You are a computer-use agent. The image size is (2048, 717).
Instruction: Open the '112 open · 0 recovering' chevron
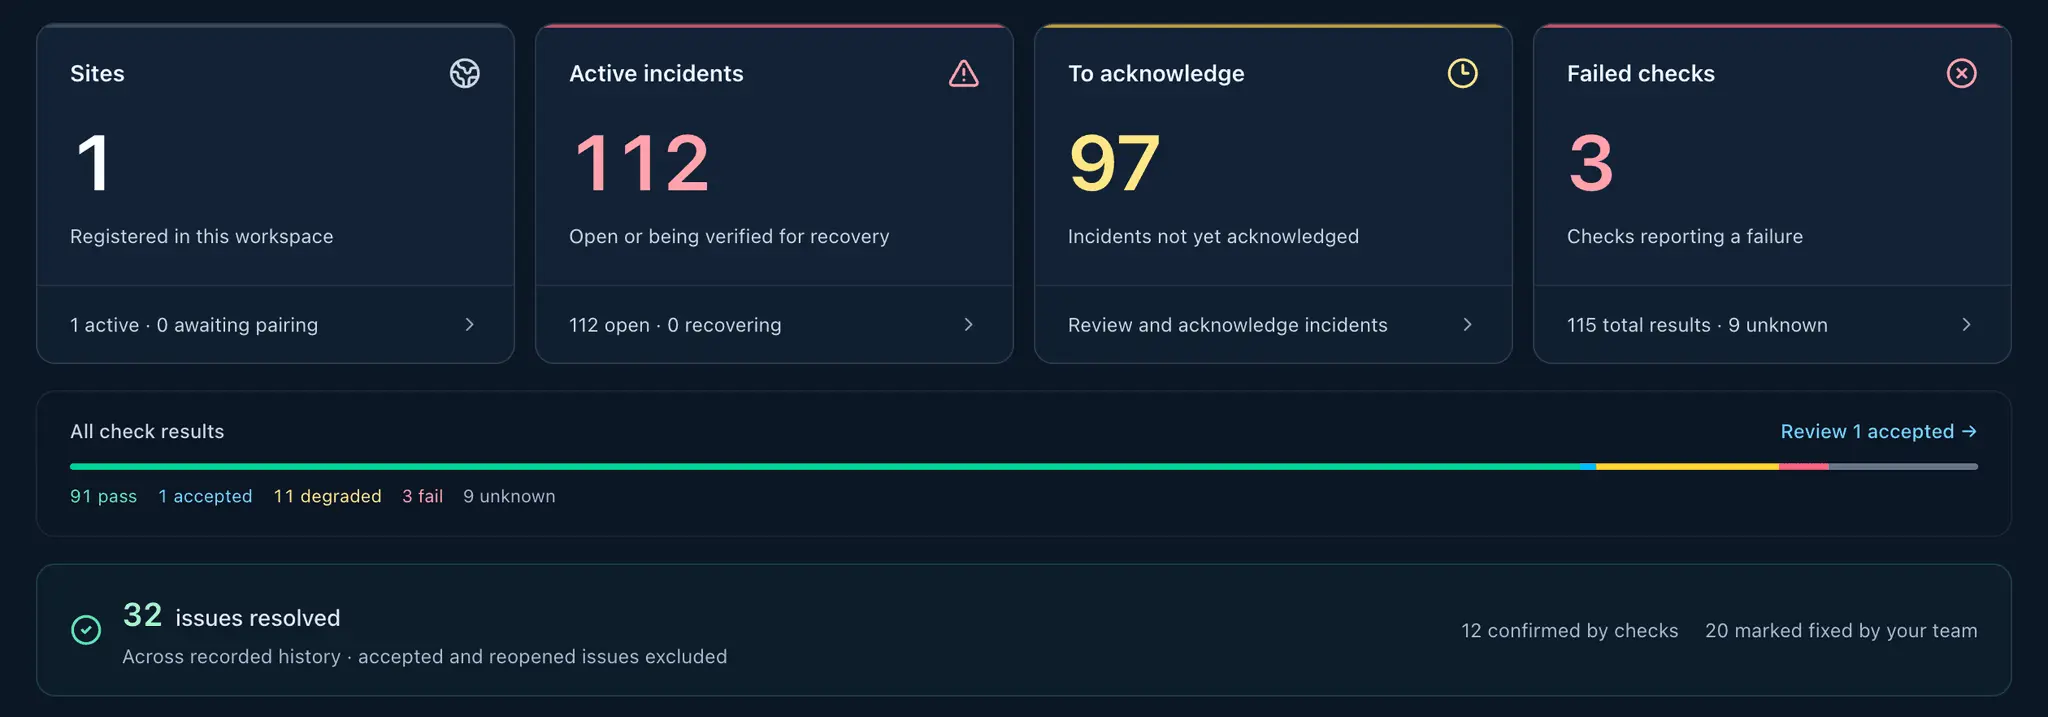coord(968,325)
